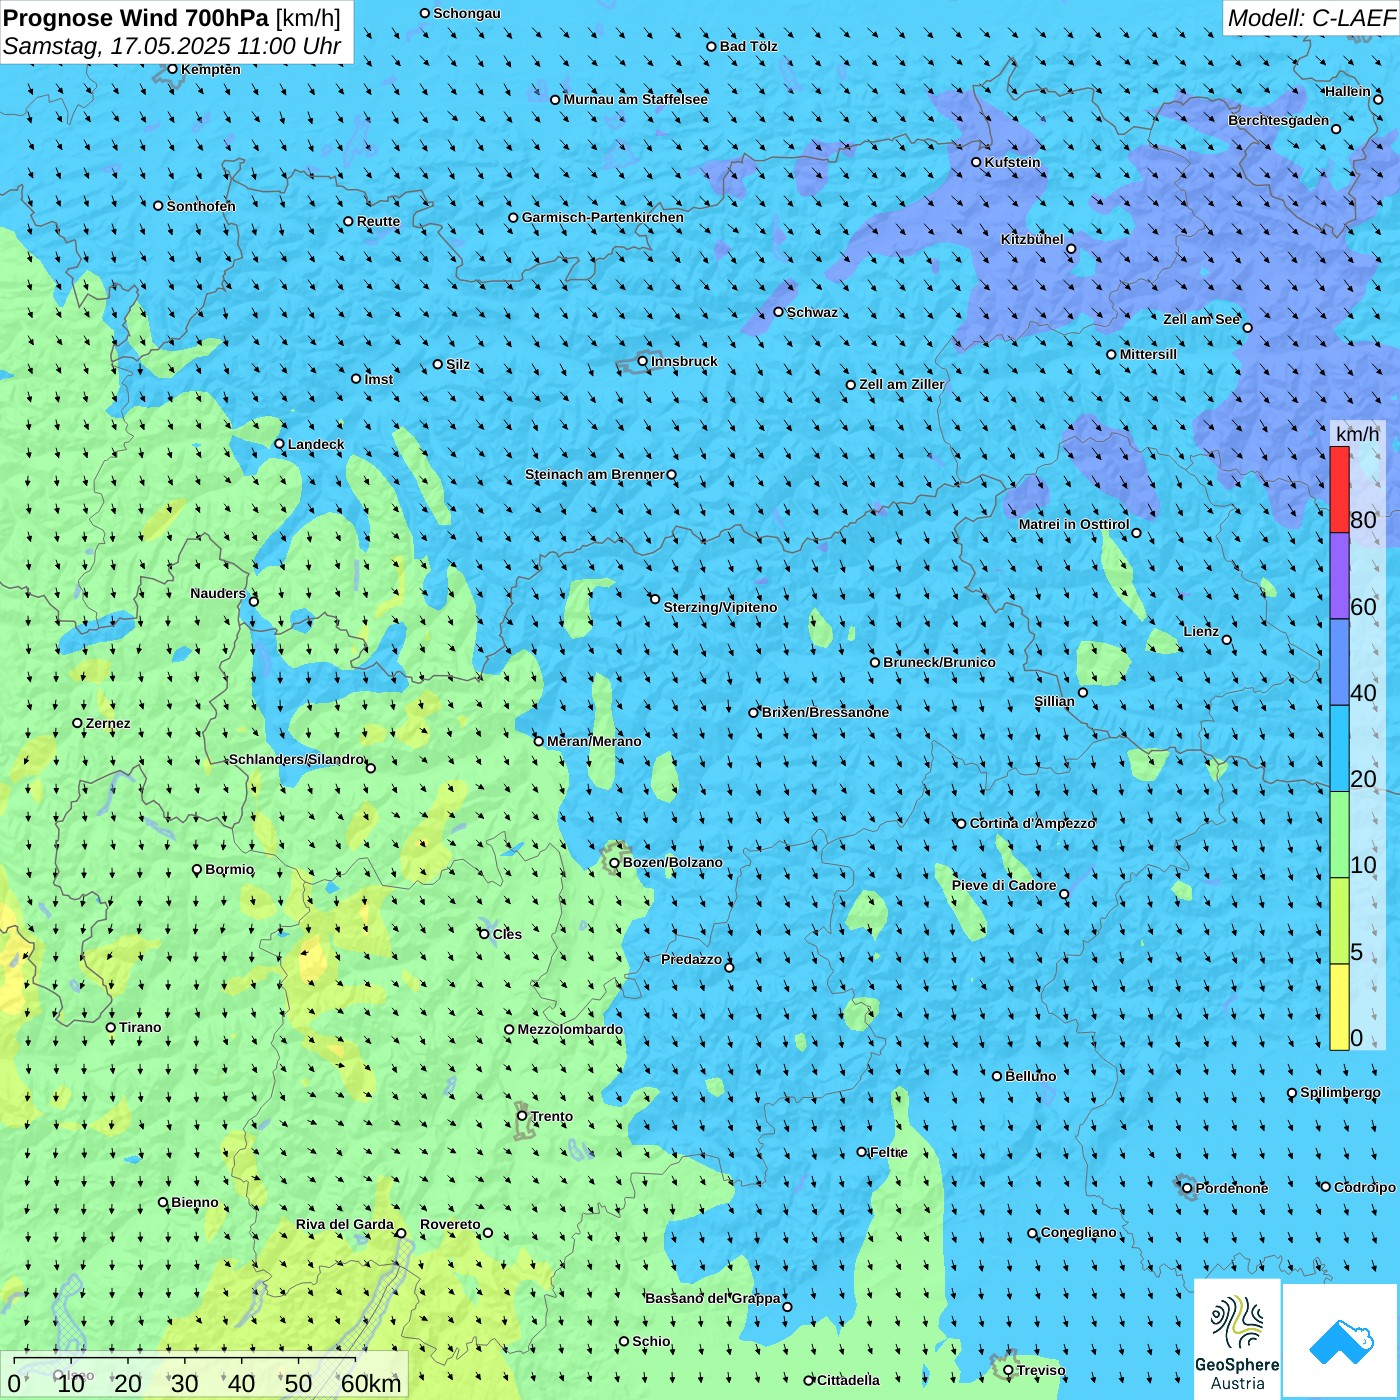Click the 'Sonthofen' label
The image size is (1400, 1400).
click(x=201, y=206)
